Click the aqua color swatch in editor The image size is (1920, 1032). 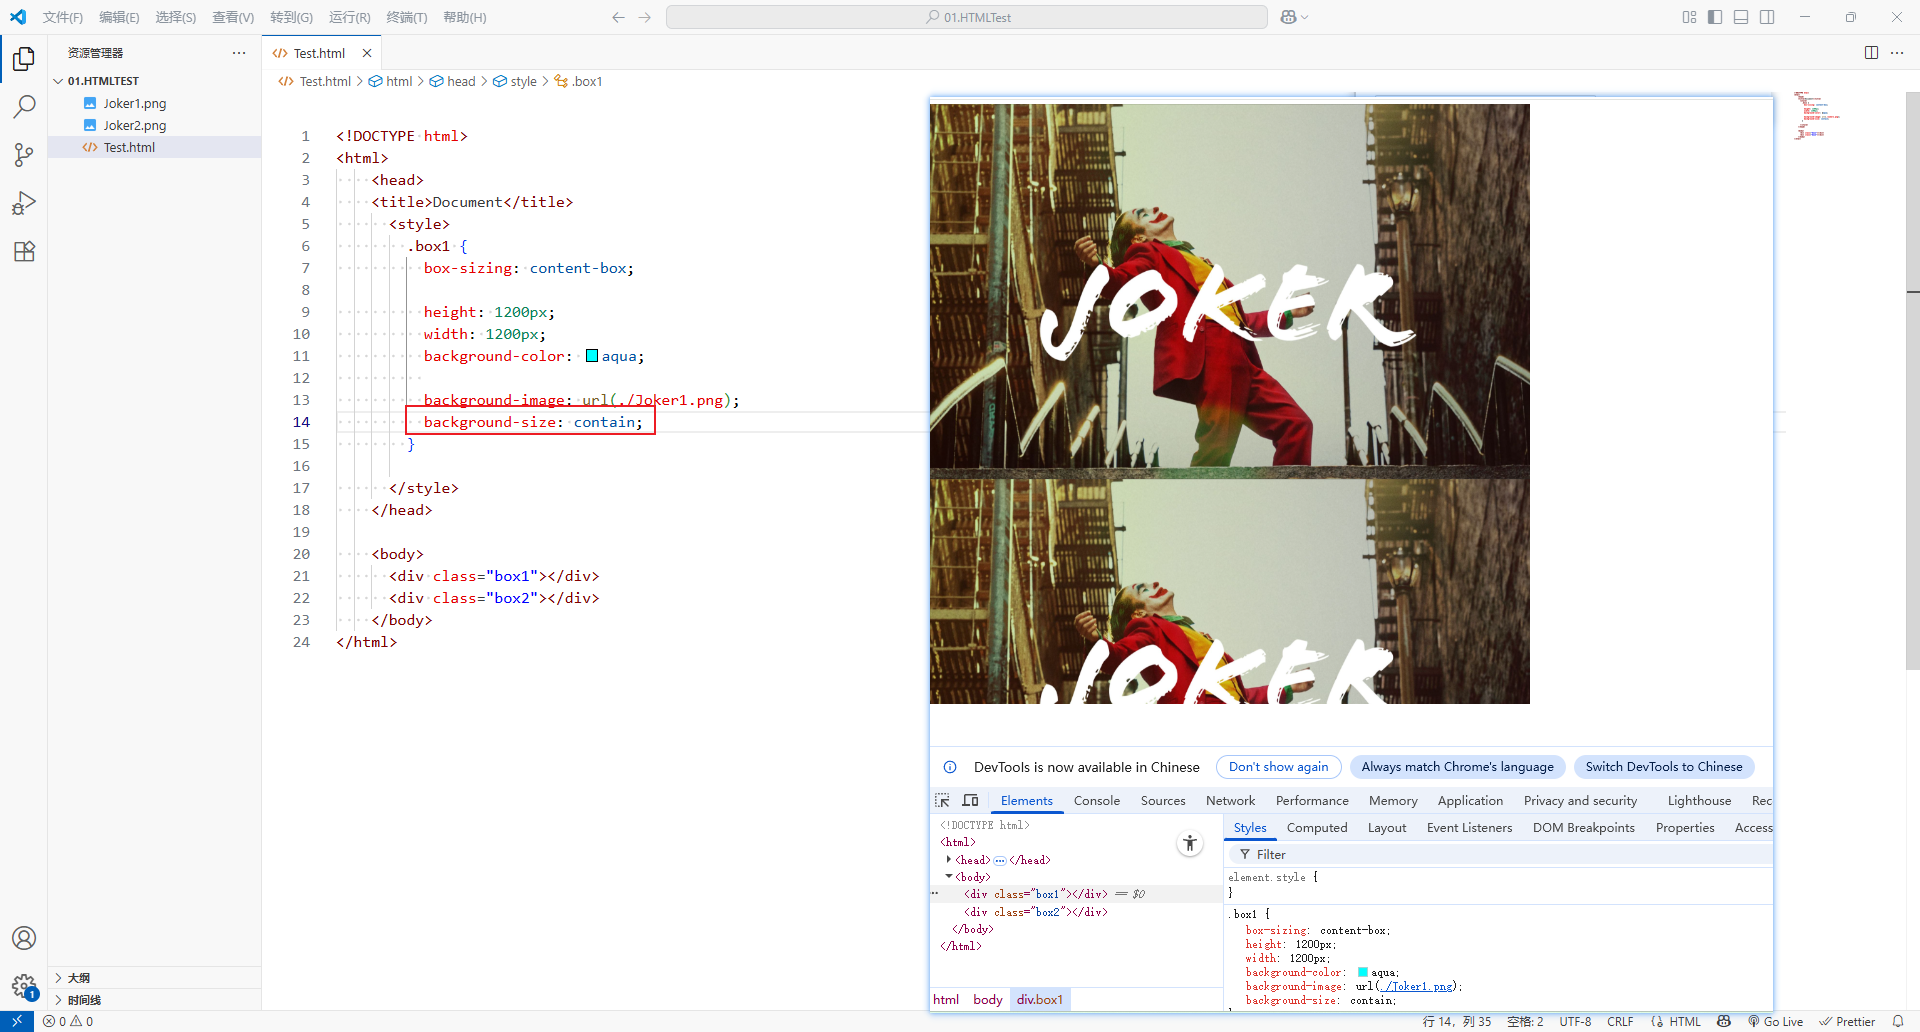pos(592,356)
